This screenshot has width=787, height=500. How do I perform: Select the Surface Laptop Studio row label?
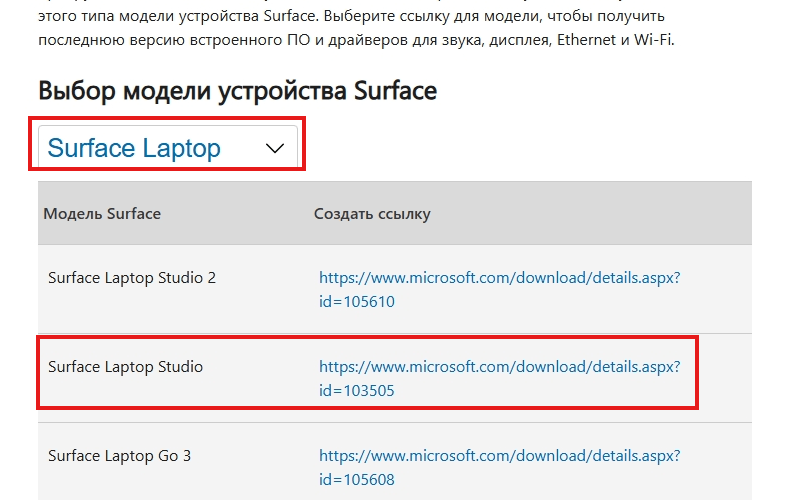coord(125,367)
